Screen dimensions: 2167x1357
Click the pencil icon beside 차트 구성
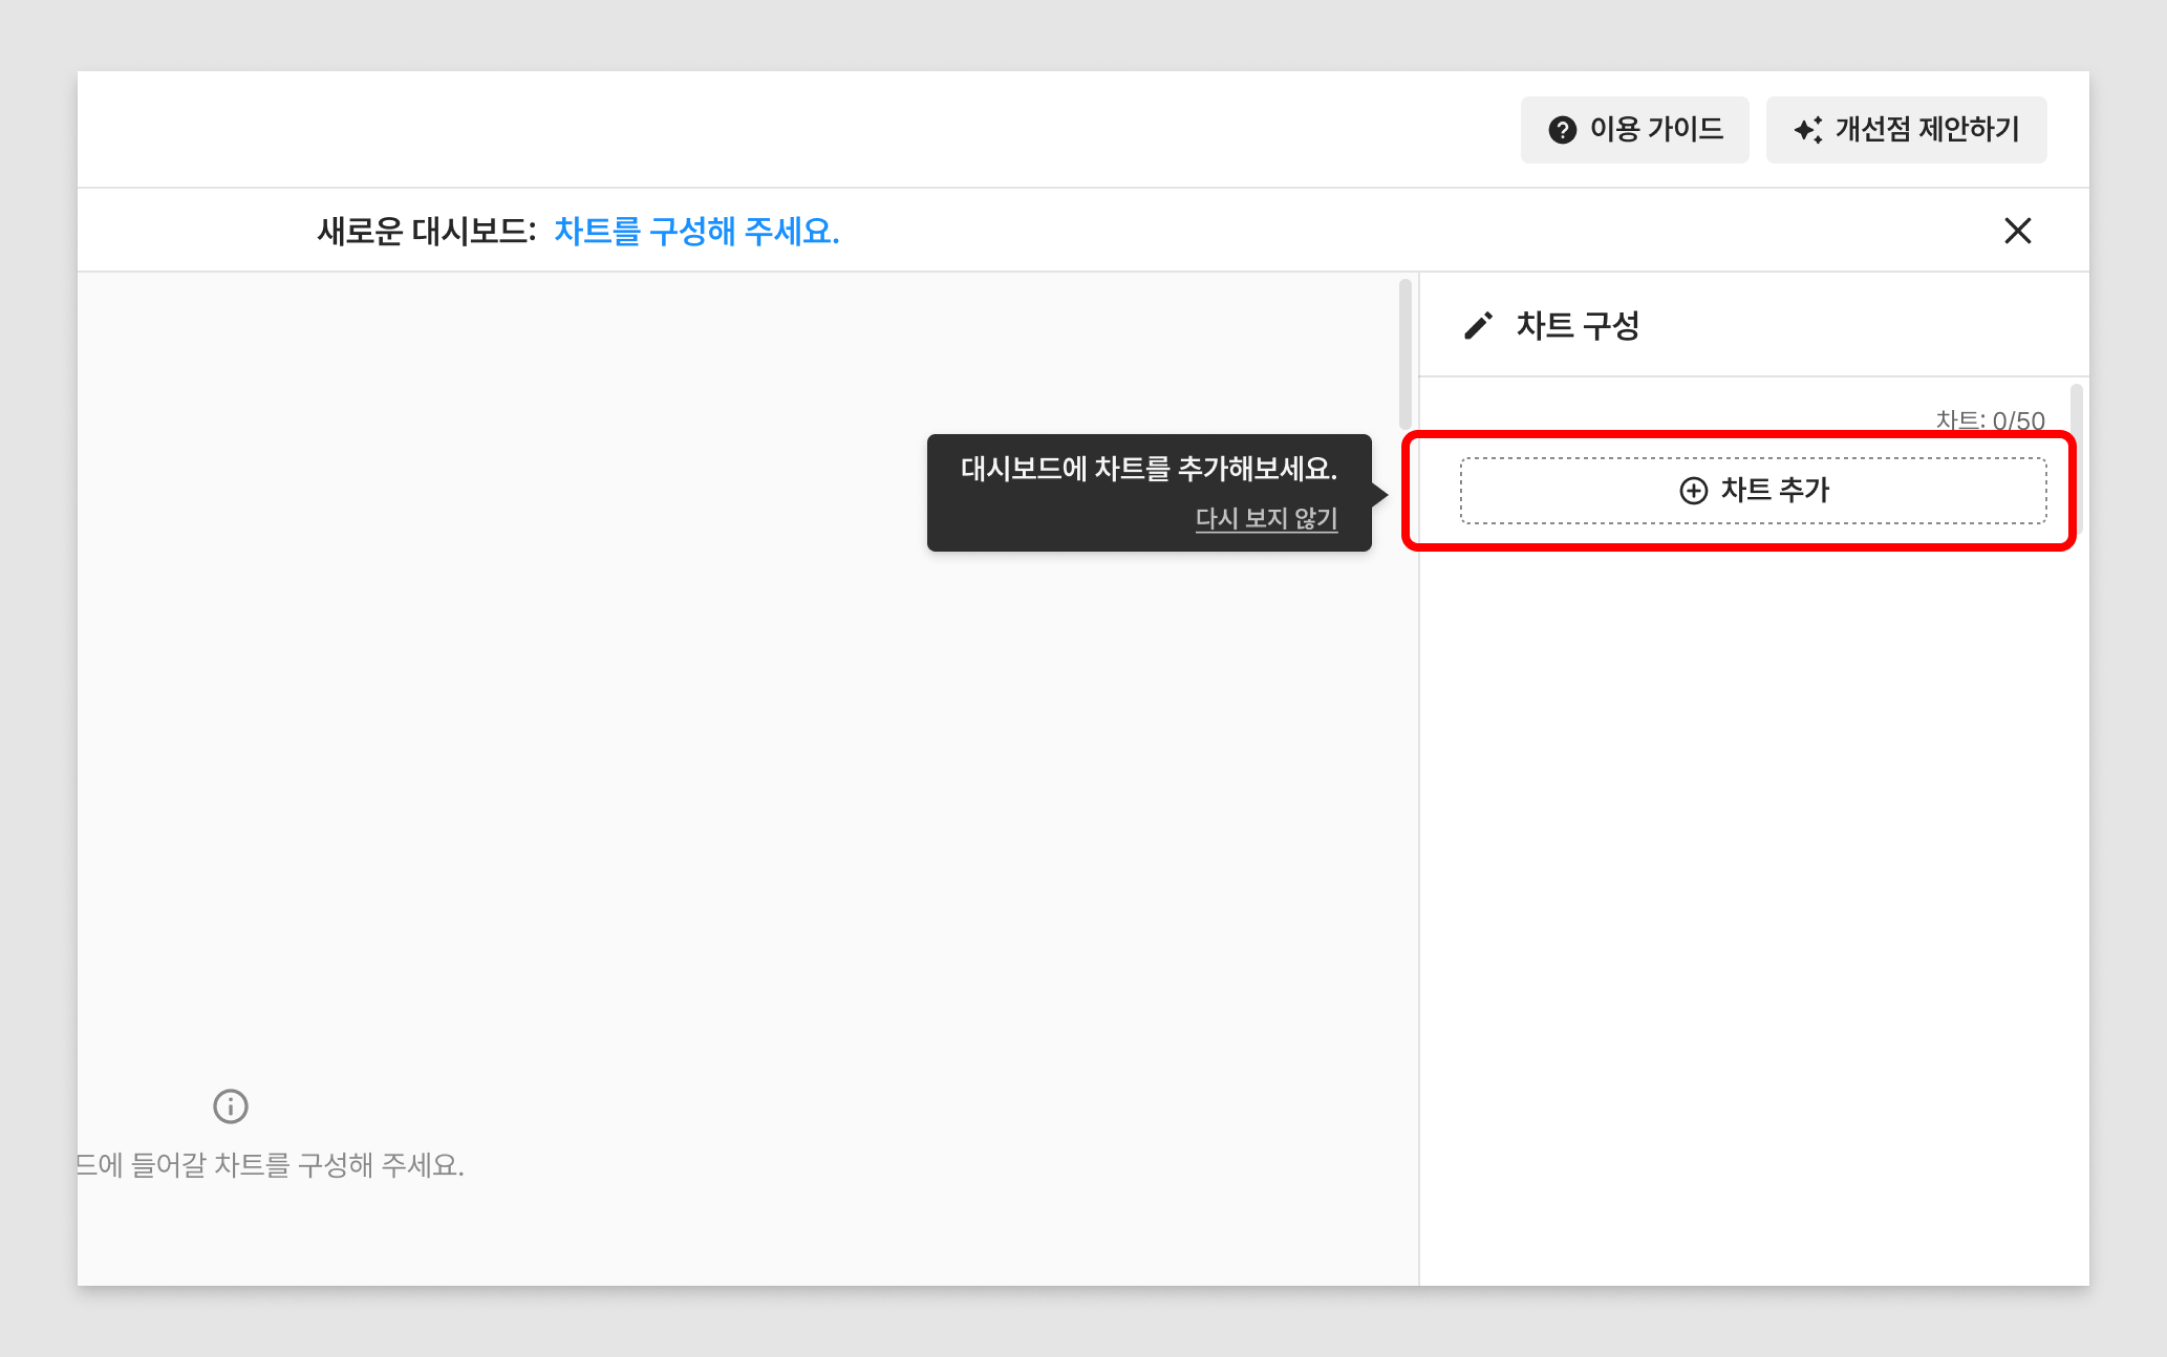[1478, 326]
